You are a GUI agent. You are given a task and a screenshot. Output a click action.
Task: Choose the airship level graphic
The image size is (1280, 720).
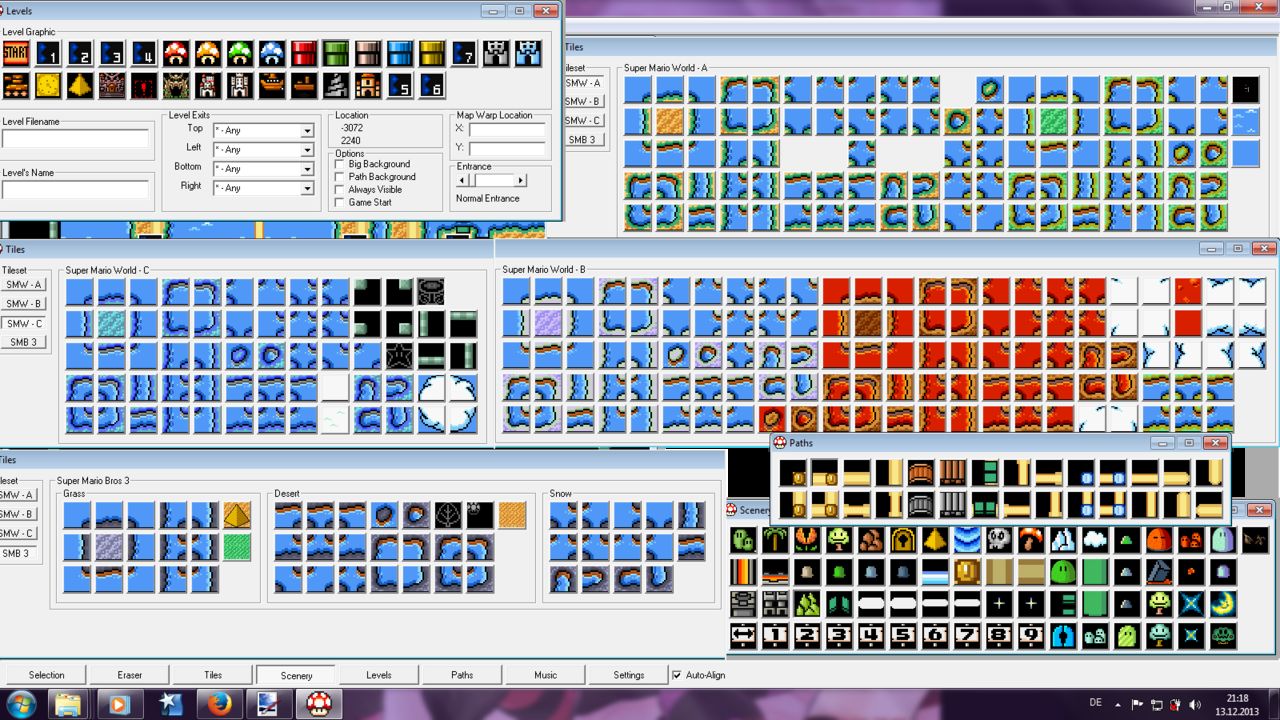click(272, 86)
